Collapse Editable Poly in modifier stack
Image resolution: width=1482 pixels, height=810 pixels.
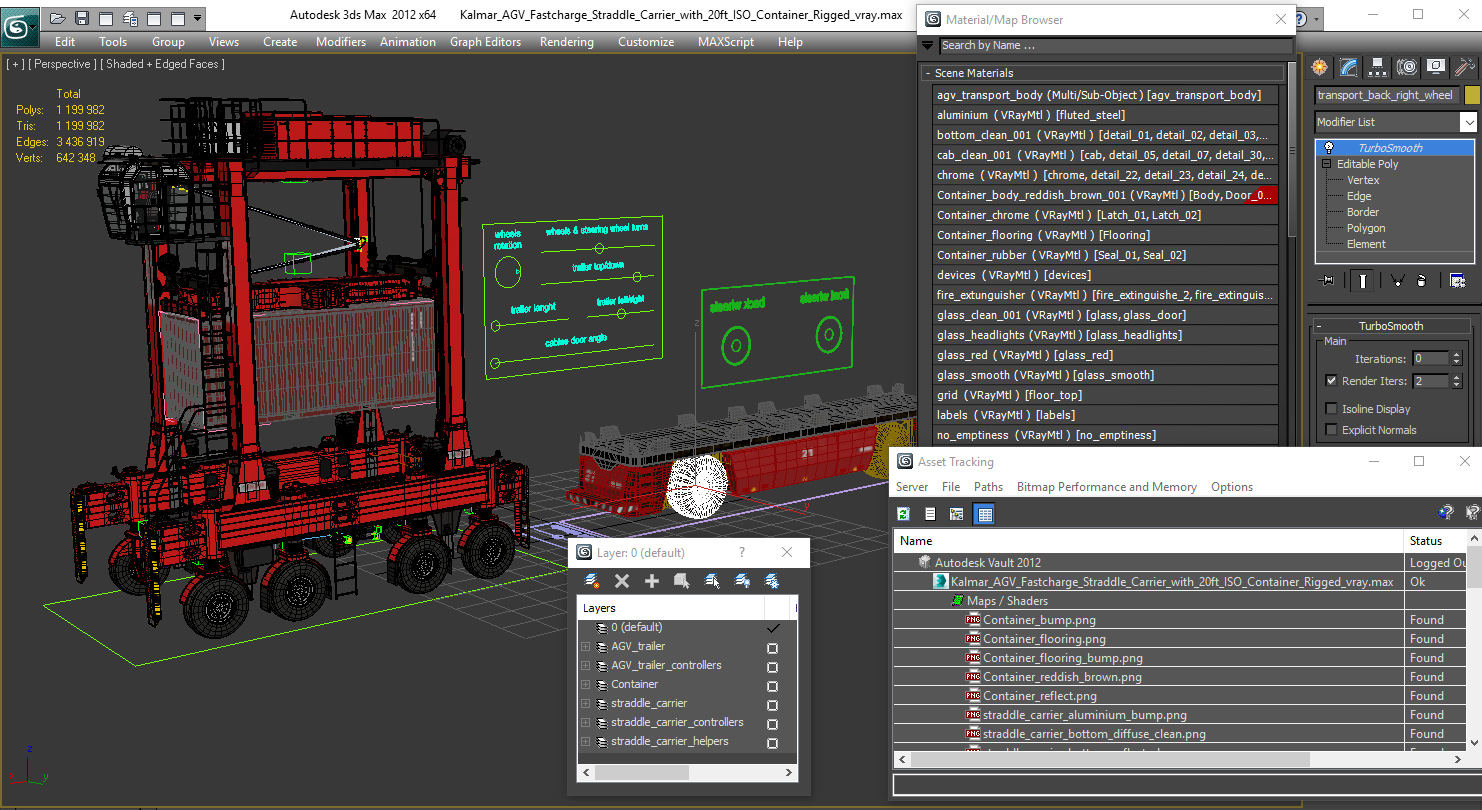1327,164
